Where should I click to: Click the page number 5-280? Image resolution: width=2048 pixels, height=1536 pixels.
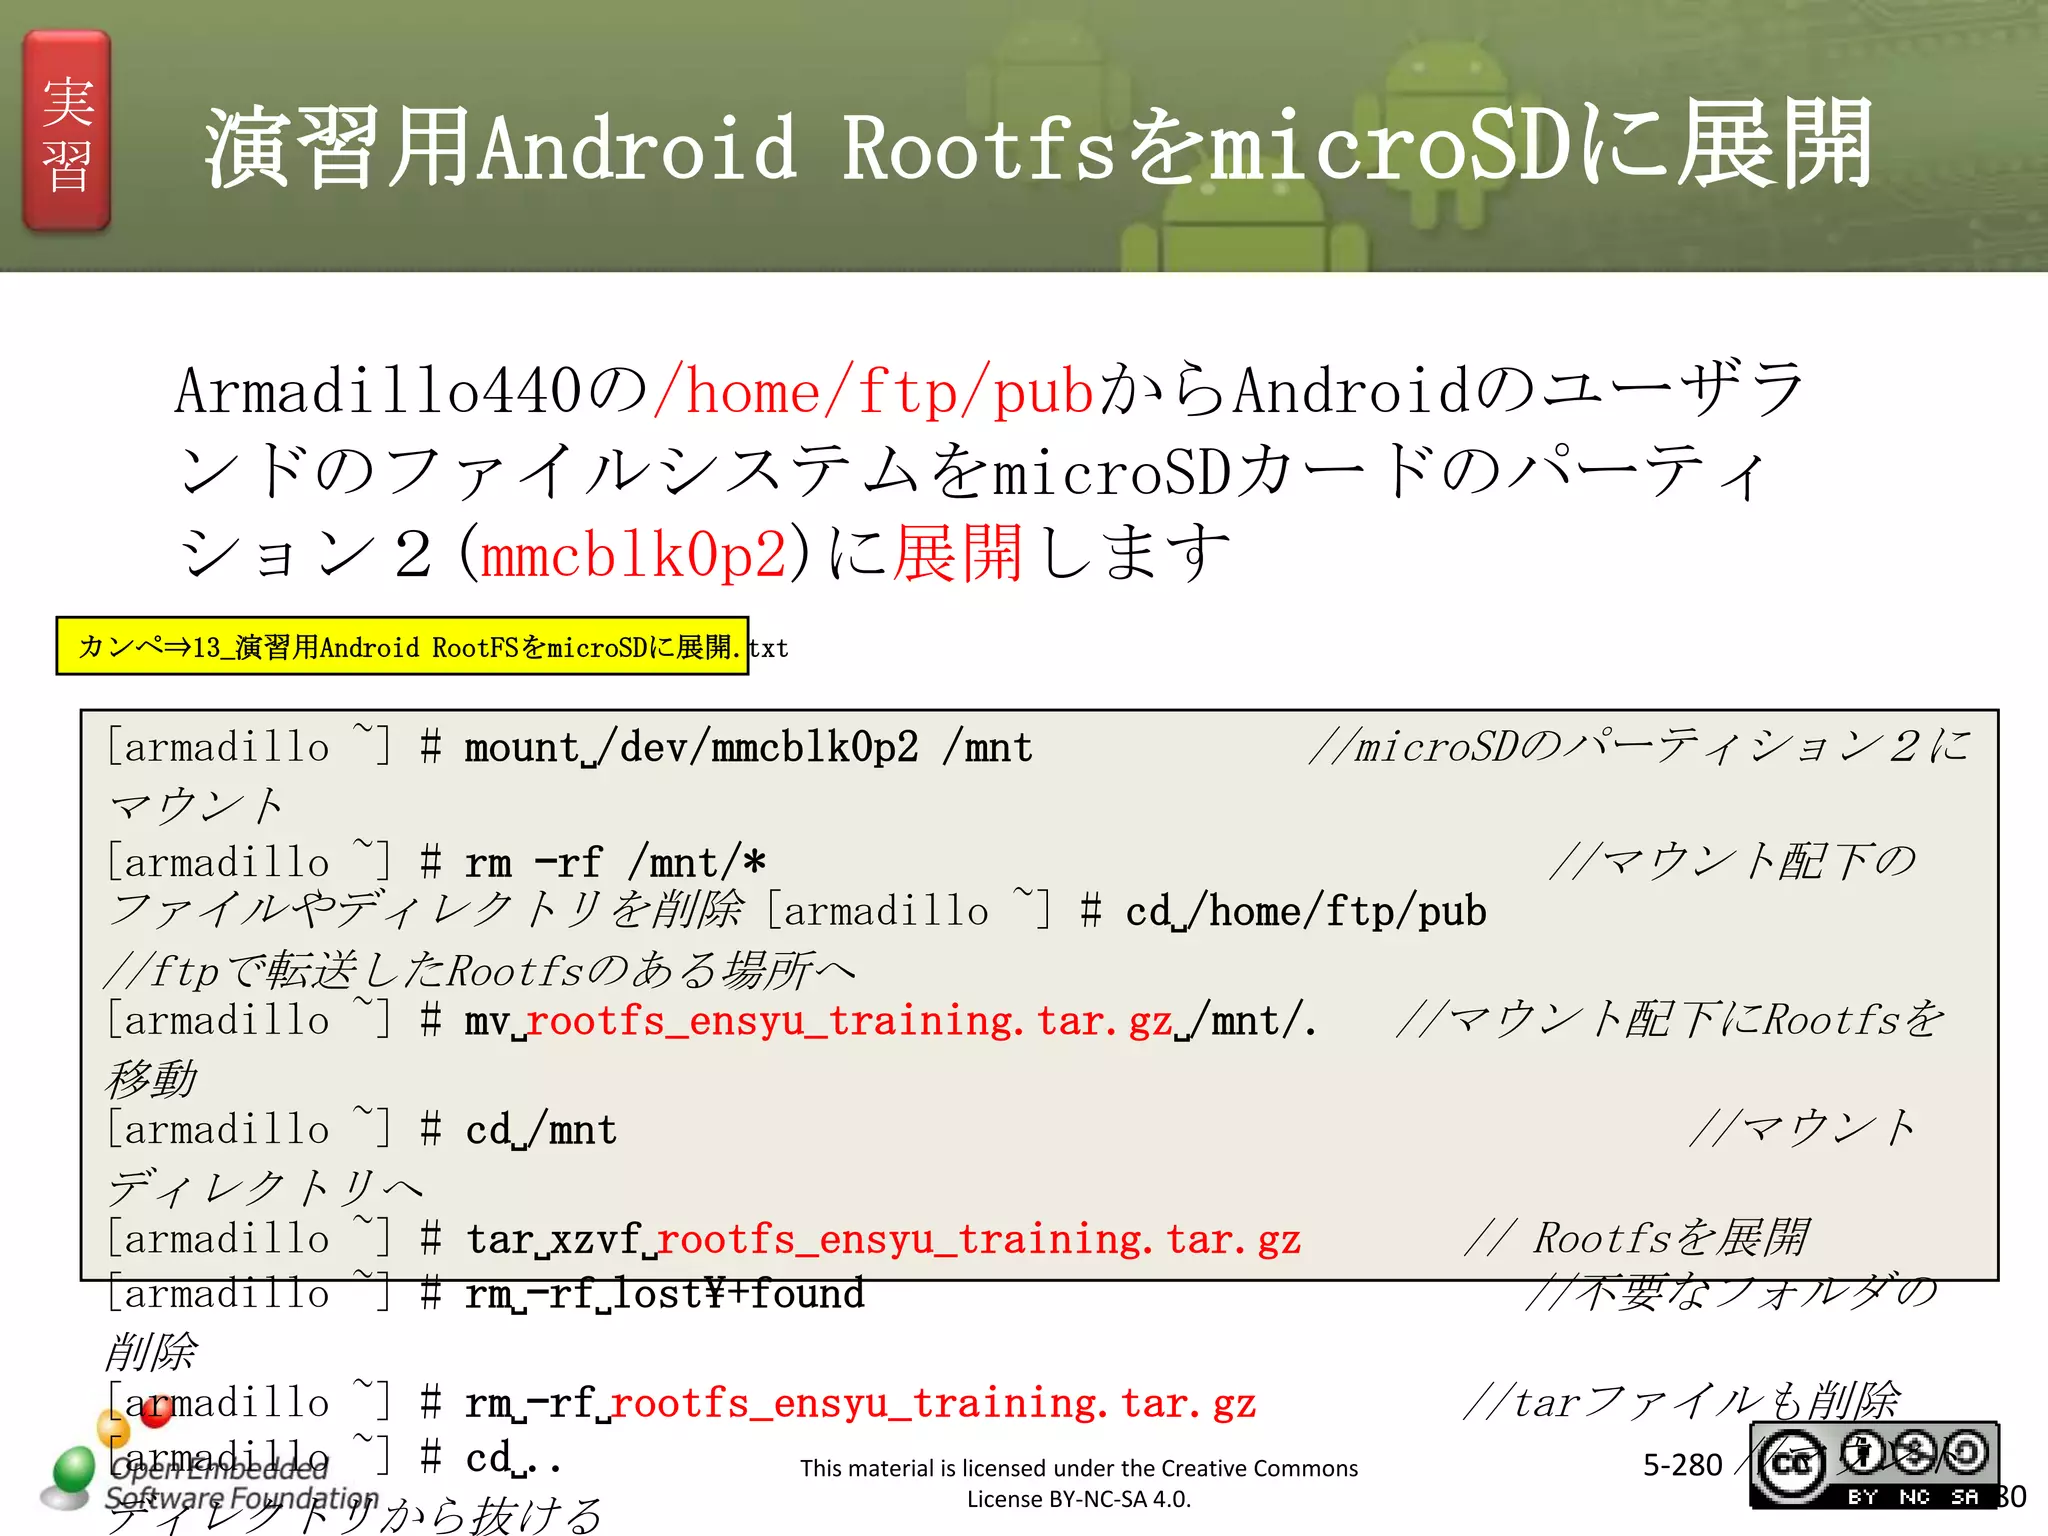point(1682,1465)
